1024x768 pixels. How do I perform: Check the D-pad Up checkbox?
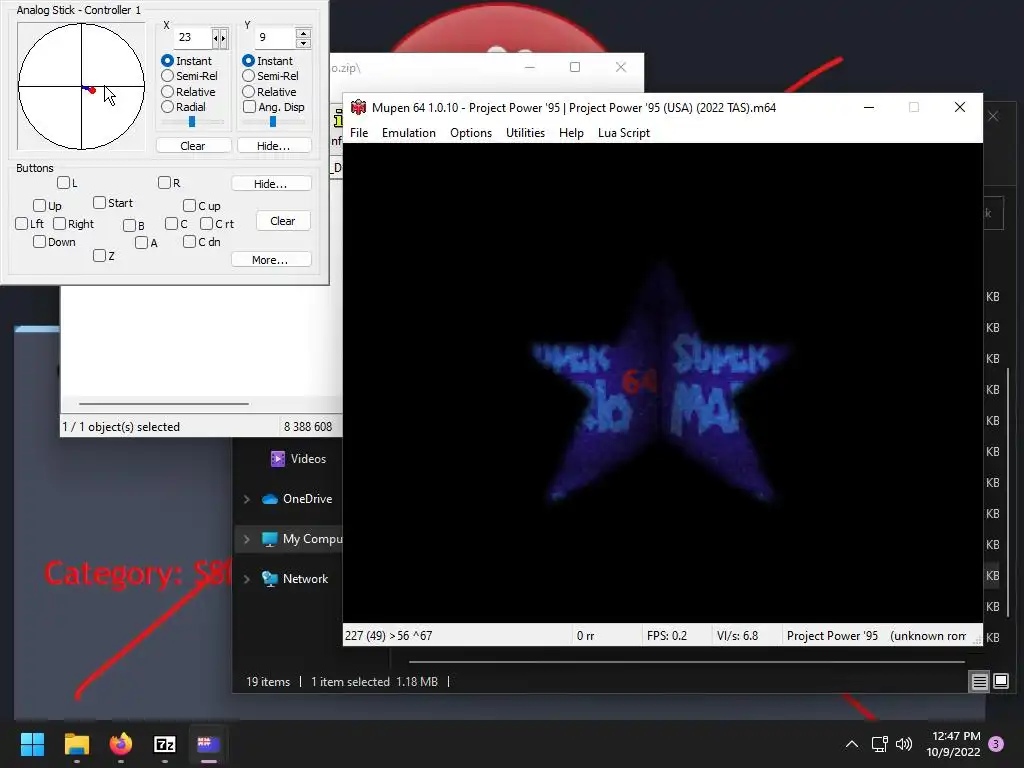pos(39,206)
